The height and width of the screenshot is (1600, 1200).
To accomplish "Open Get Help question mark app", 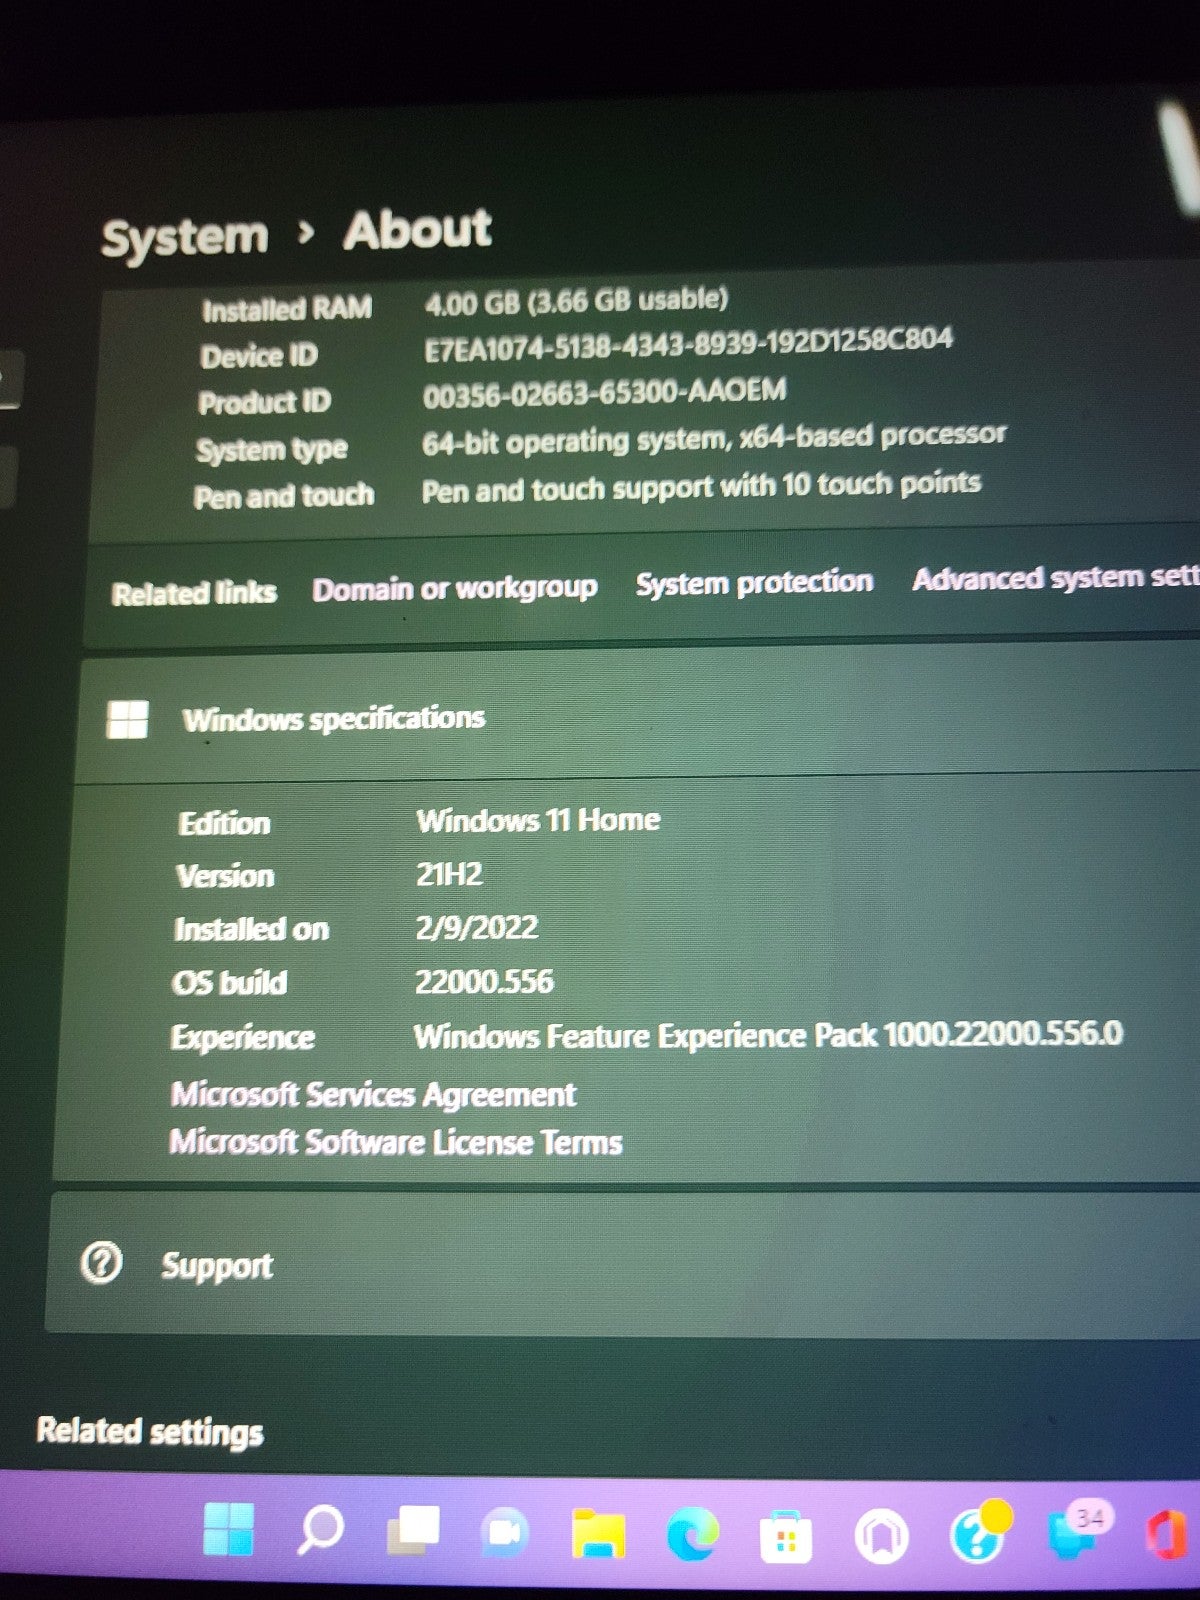I will (976, 1535).
